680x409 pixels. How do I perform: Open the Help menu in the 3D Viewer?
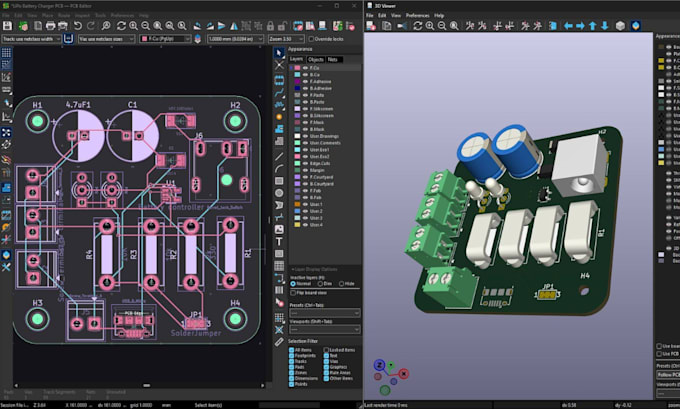(x=439, y=15)
